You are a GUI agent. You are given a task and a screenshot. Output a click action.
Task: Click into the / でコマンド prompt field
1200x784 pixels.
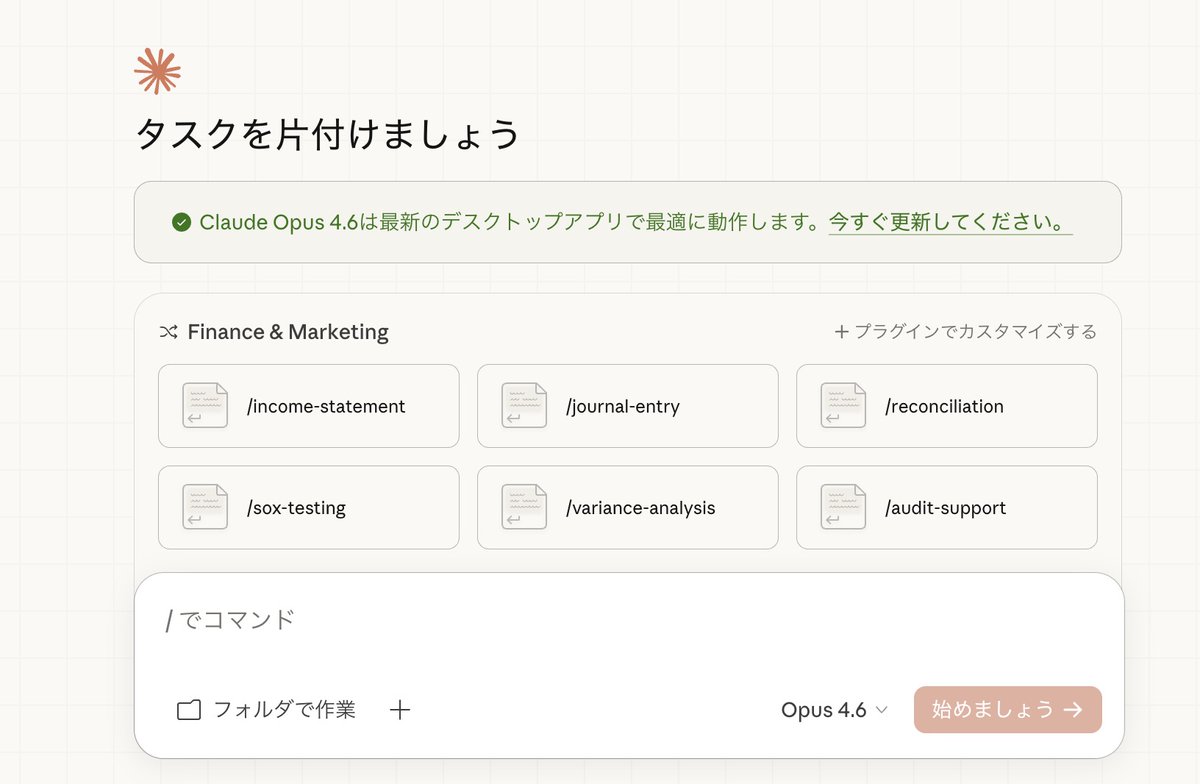[629, 620]
